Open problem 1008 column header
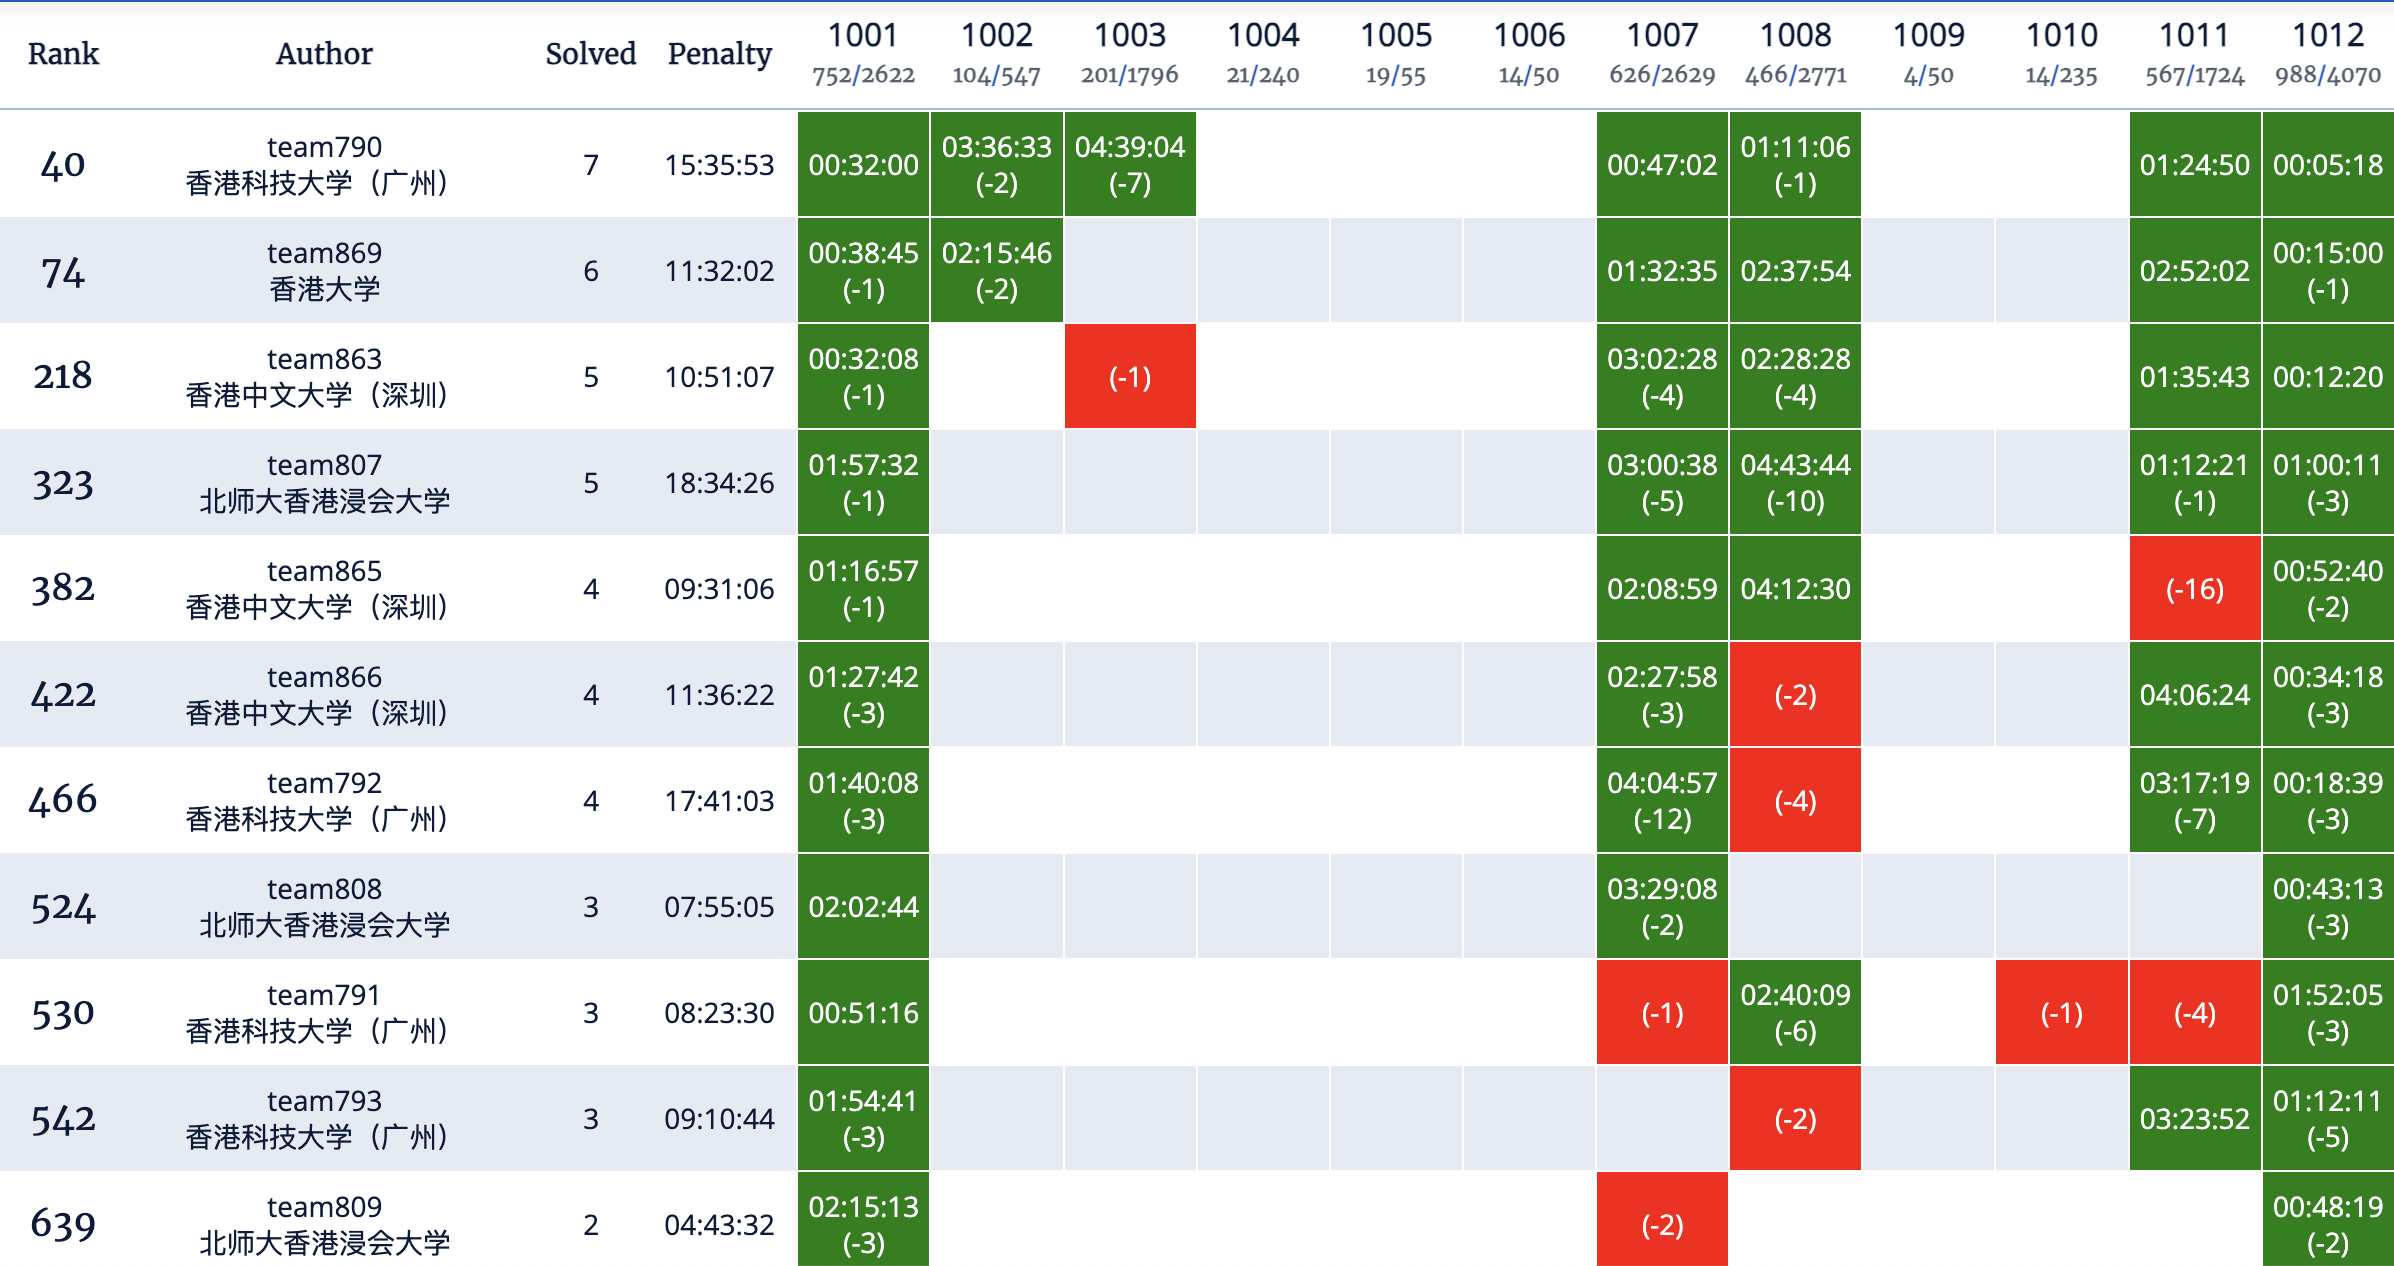Screen dimensions: 2394x1266 coord(1795,54)
